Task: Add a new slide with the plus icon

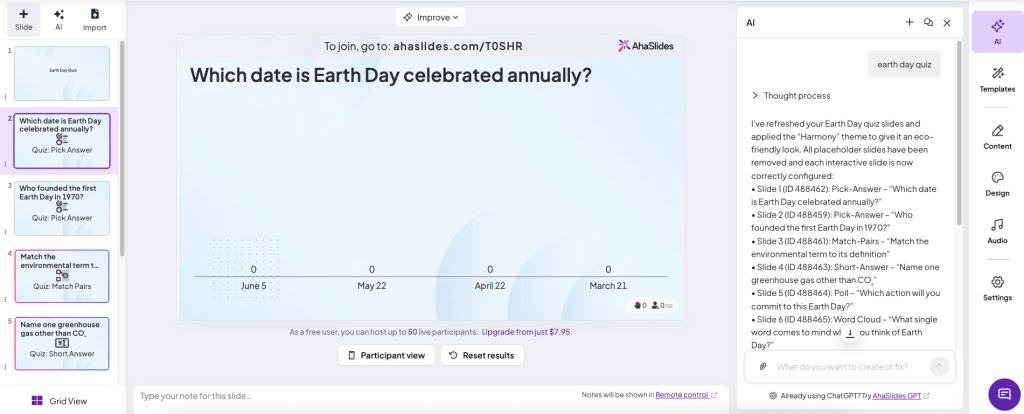Action: (24, 20)
